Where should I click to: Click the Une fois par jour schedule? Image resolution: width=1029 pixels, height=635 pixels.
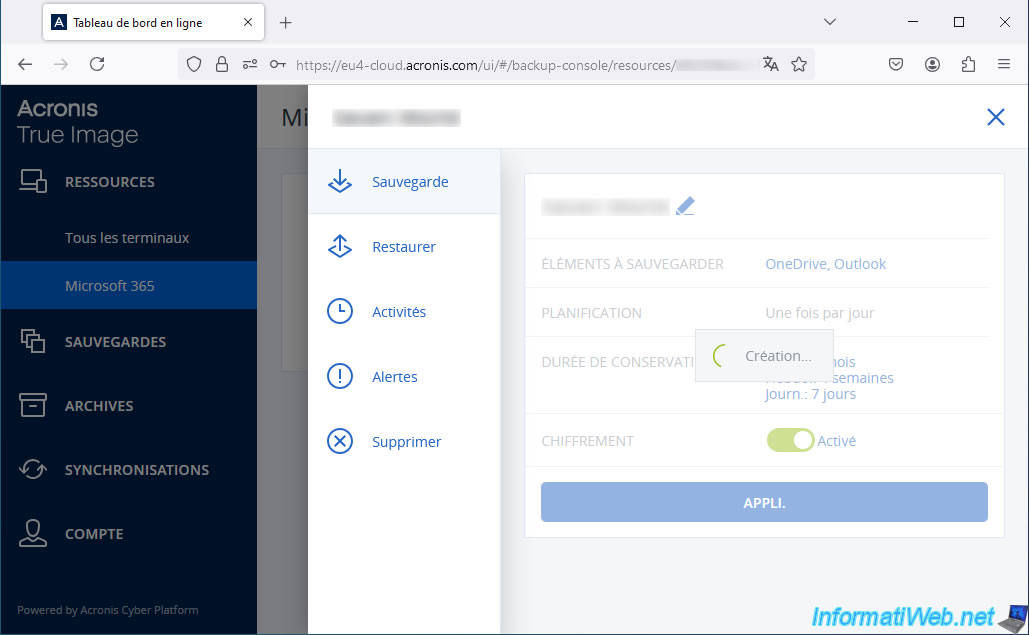point(820,313)
